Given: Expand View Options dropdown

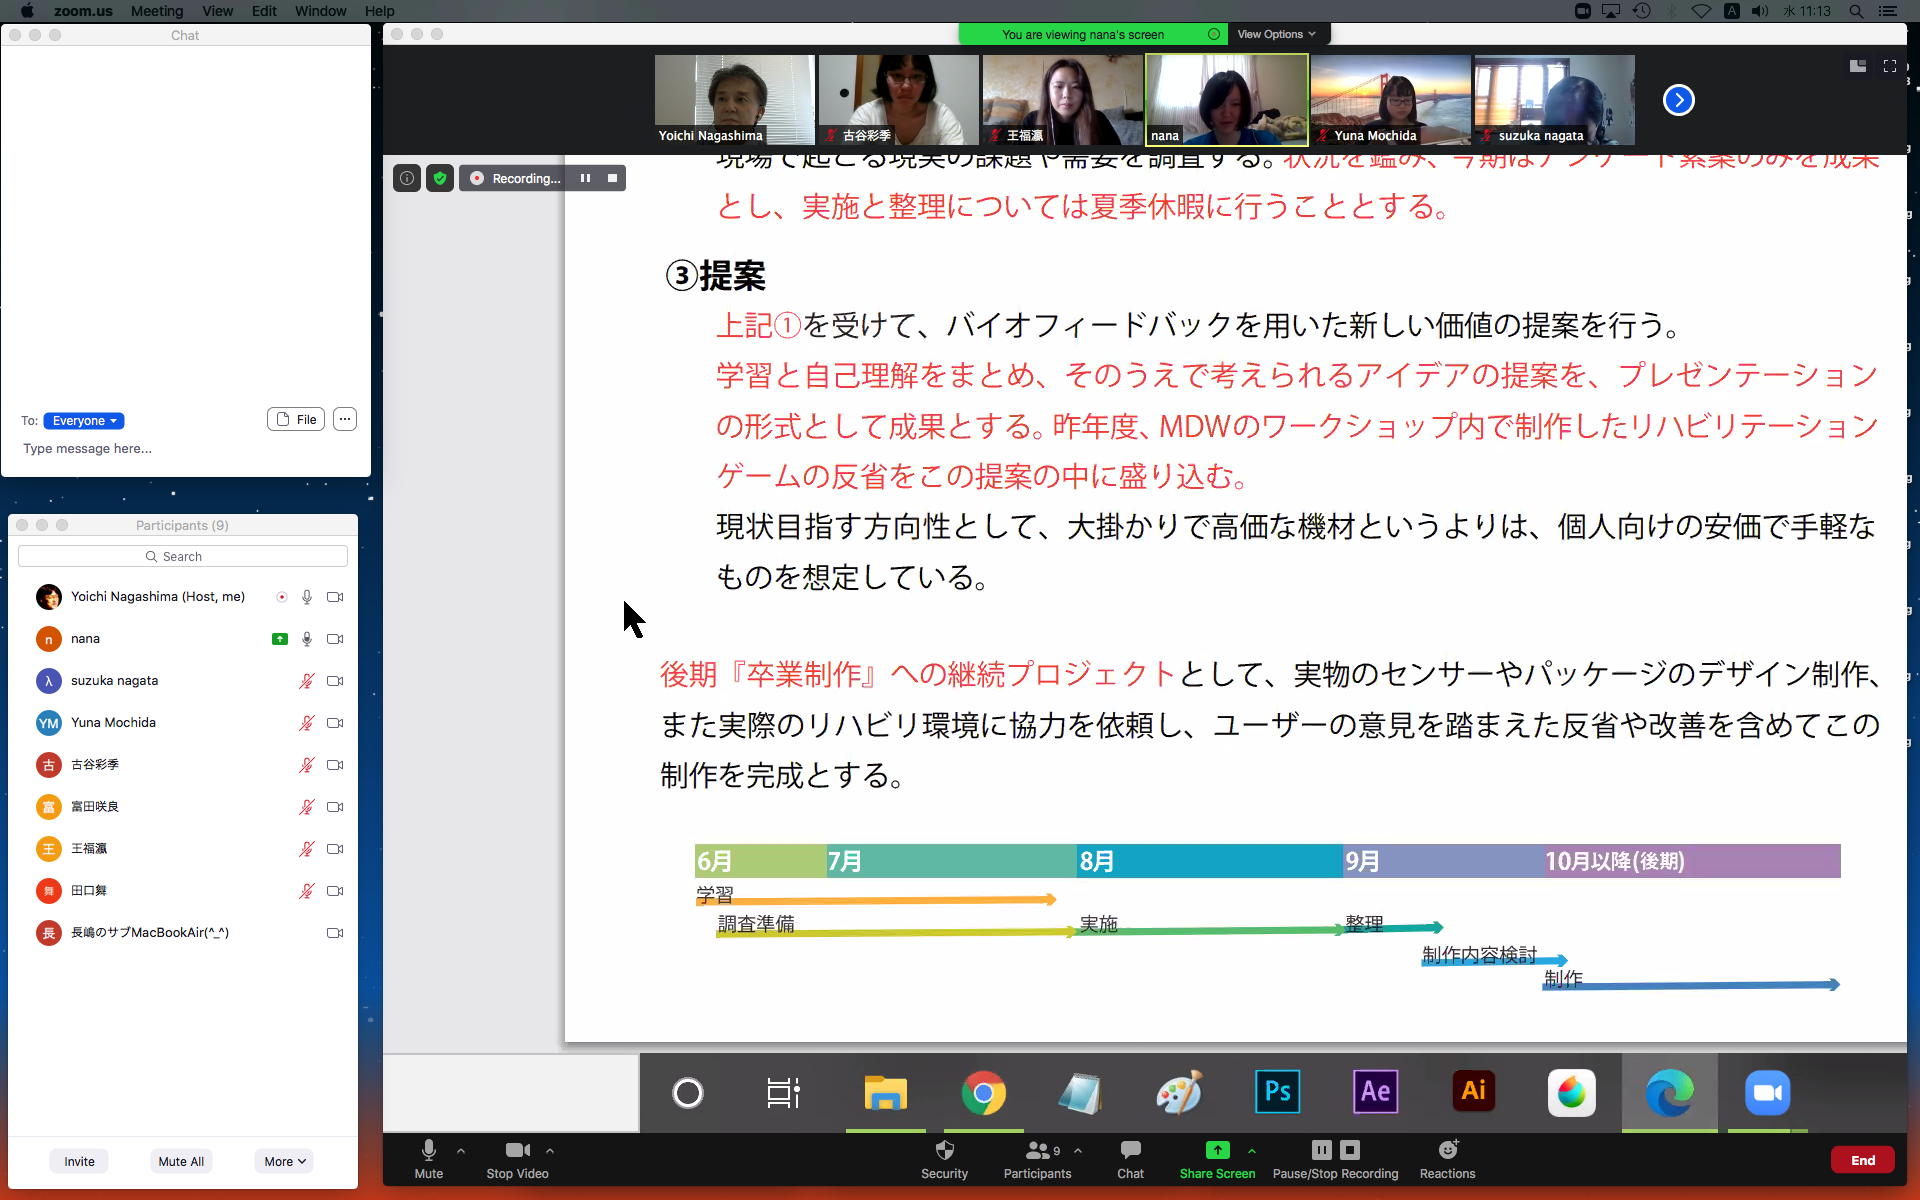Looking at the screenshot, I should click(x=1276, y=34).
